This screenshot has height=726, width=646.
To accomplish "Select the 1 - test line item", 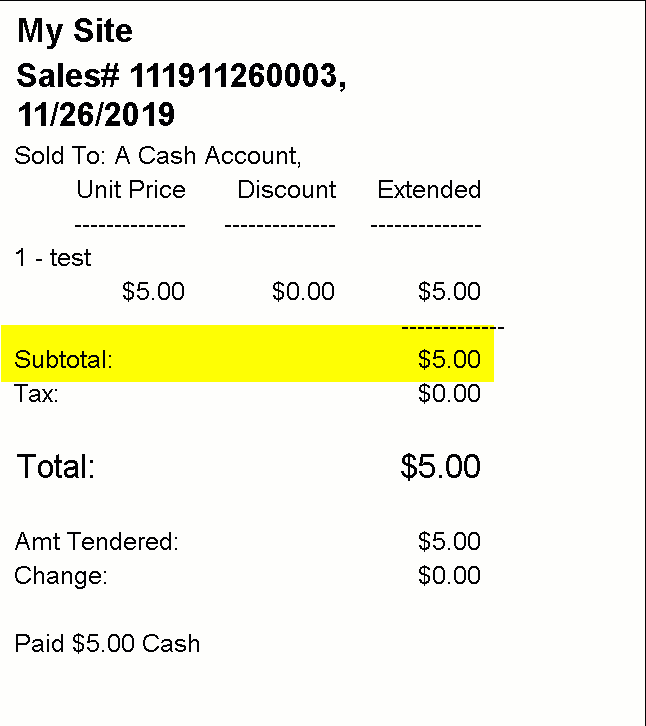I will coord(53,257).
